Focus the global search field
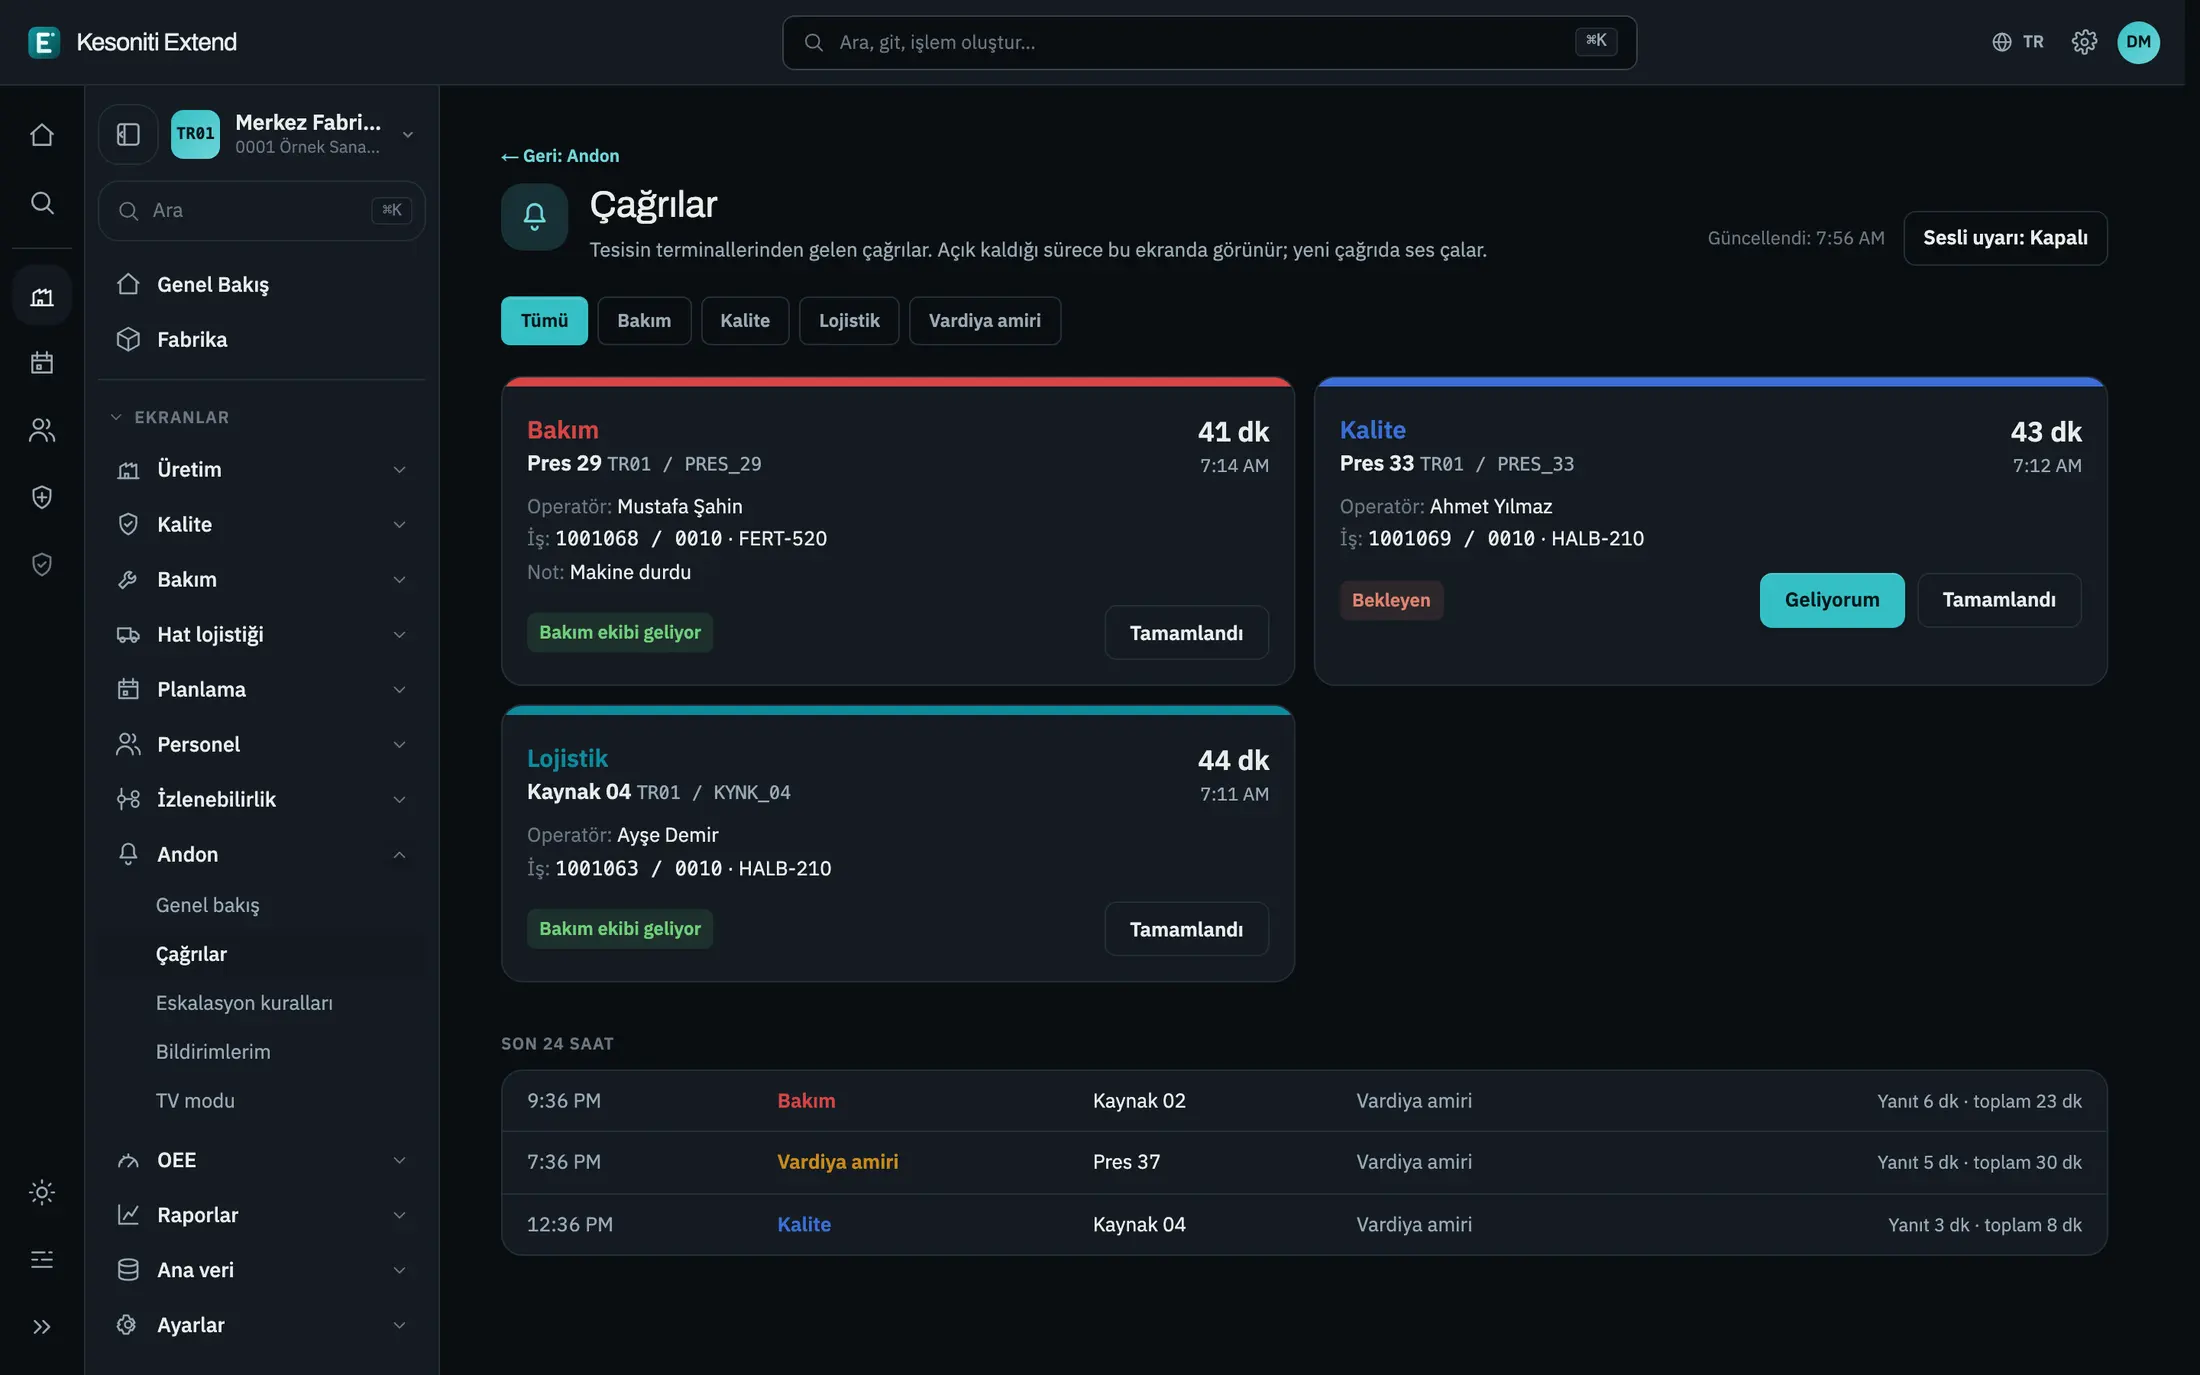The height and width of the screenshot is (1375, 2200). pyautogui.click(x=1209, y=42)
